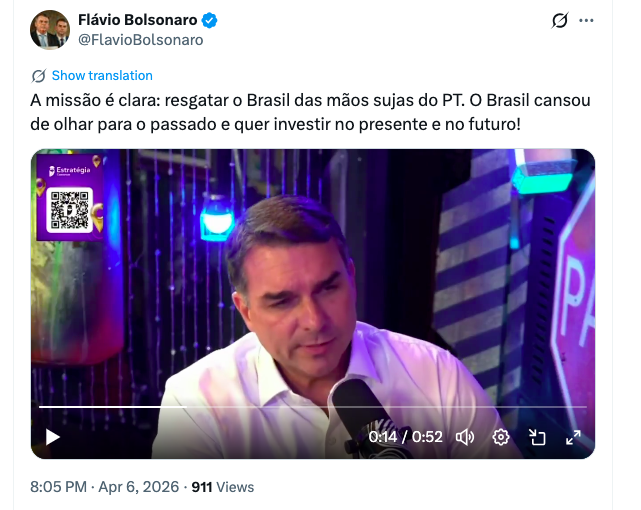Open the more options ellipsis menu
Viewport: 641px width, 510px height.
(x=586, y=20)
